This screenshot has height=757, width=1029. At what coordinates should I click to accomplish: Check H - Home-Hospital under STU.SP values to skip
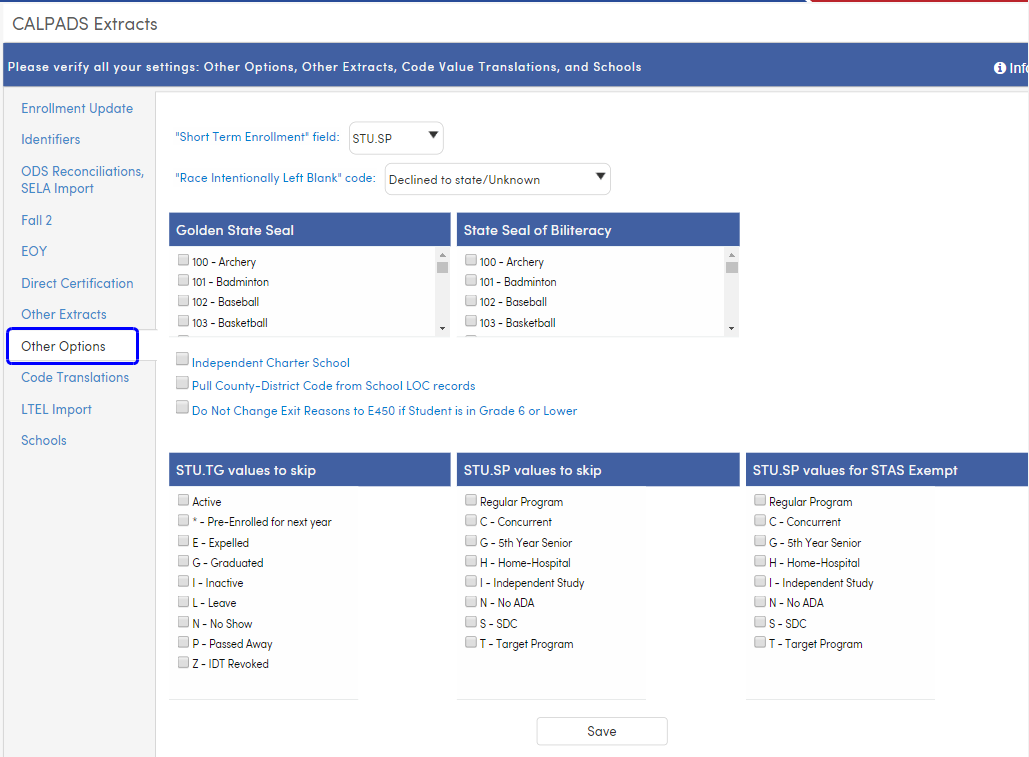tap(470, 561)
